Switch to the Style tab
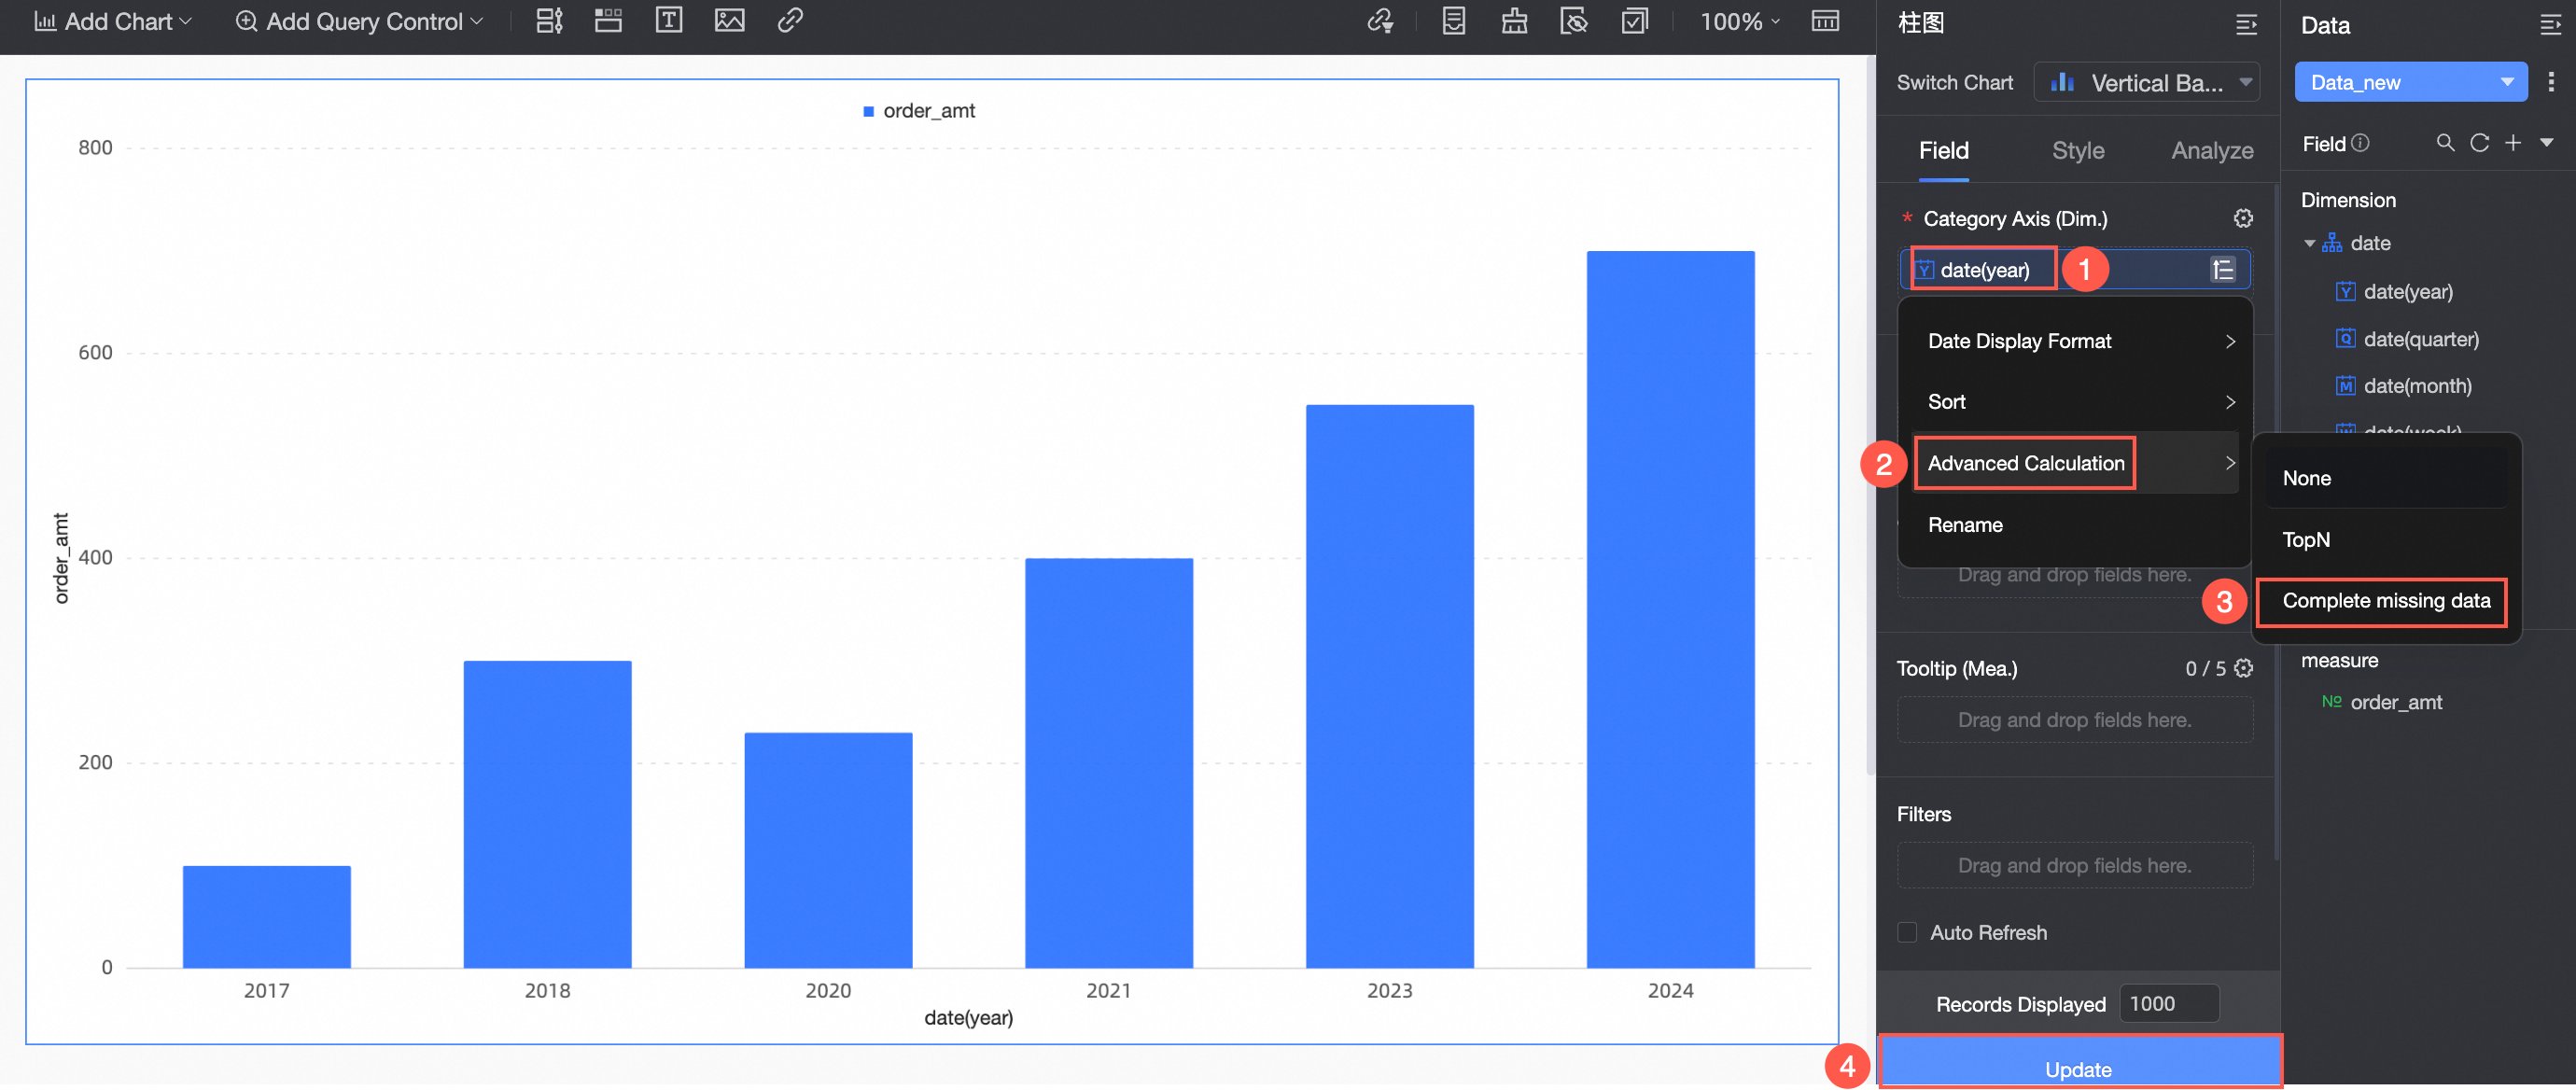Screen dimensions: 2576x1090 2077,151
